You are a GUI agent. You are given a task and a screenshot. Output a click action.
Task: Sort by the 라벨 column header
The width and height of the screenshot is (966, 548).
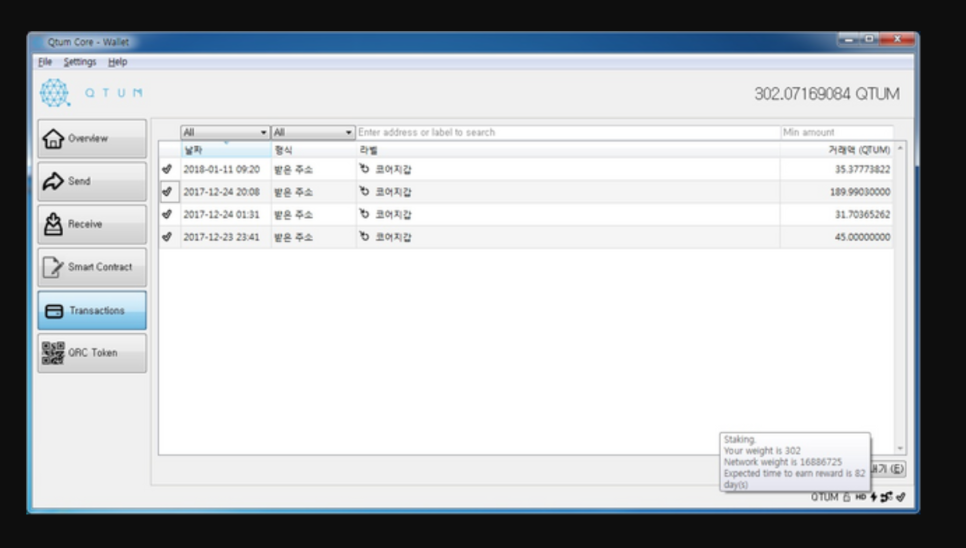point(568,150)
